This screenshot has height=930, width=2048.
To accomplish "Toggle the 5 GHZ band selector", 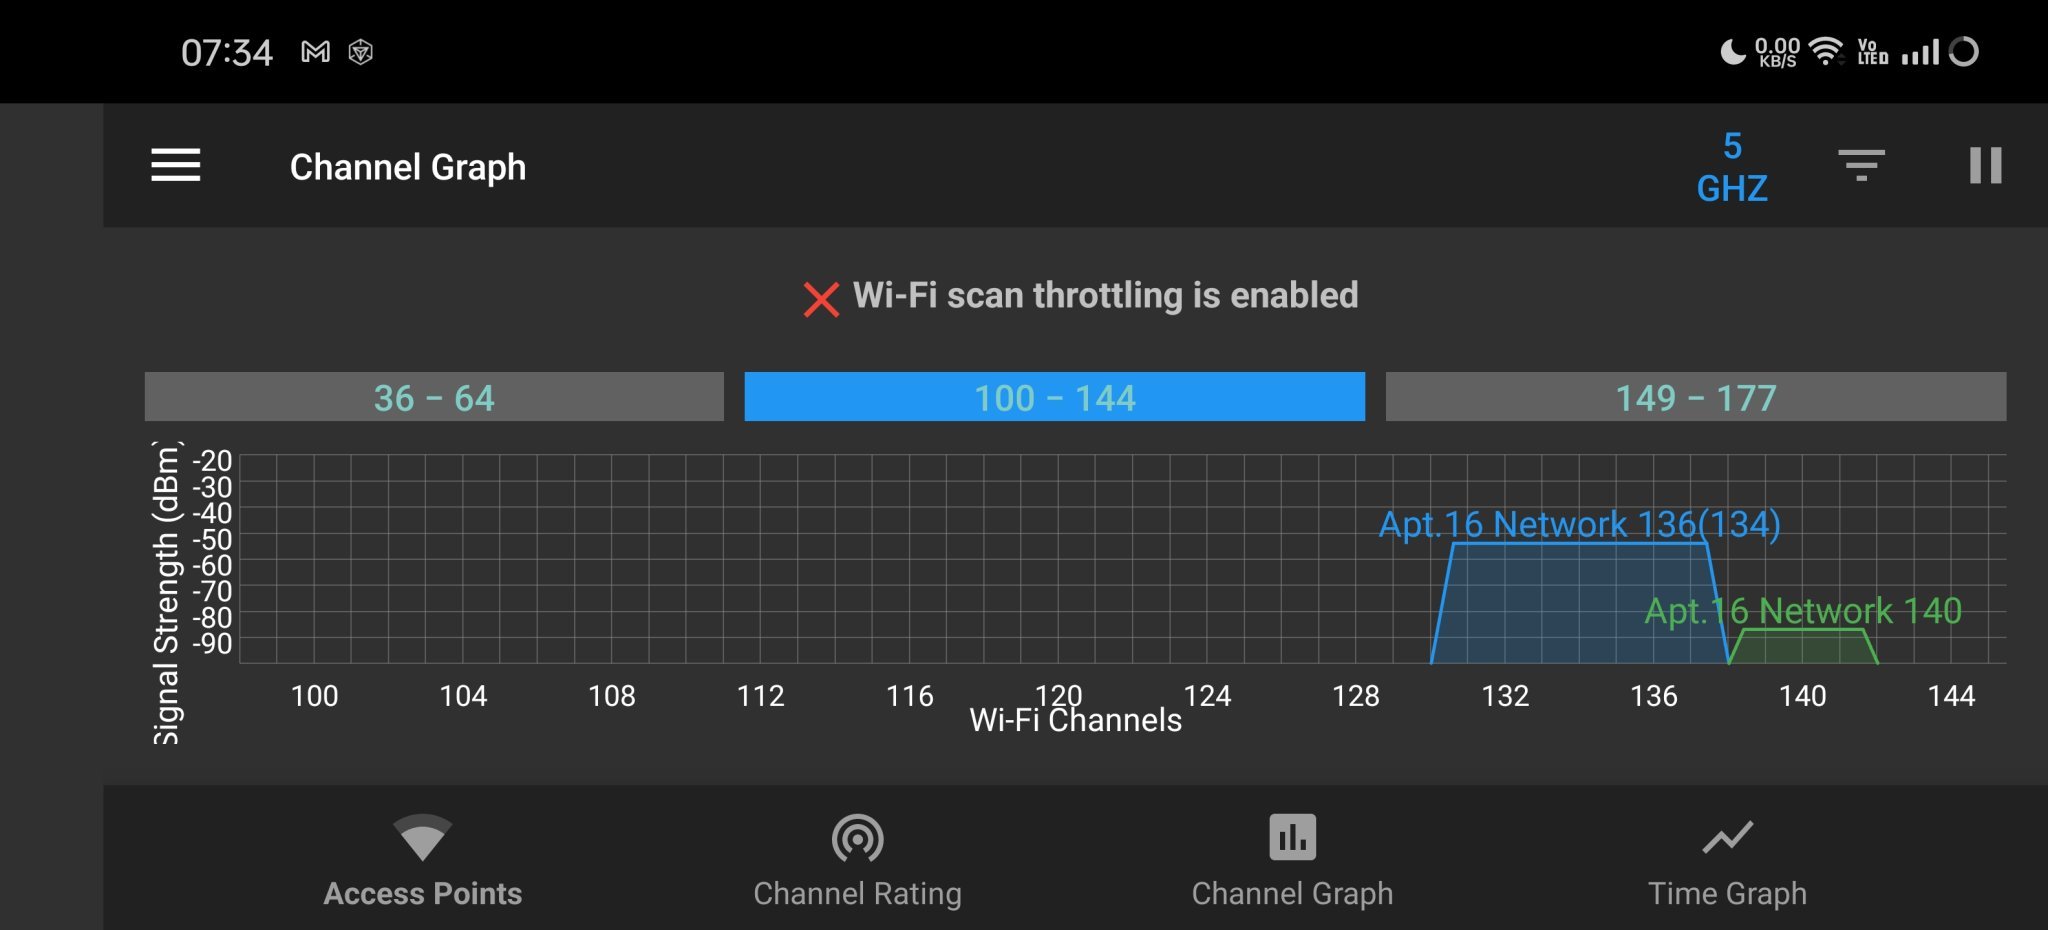I will (1732, 167).
